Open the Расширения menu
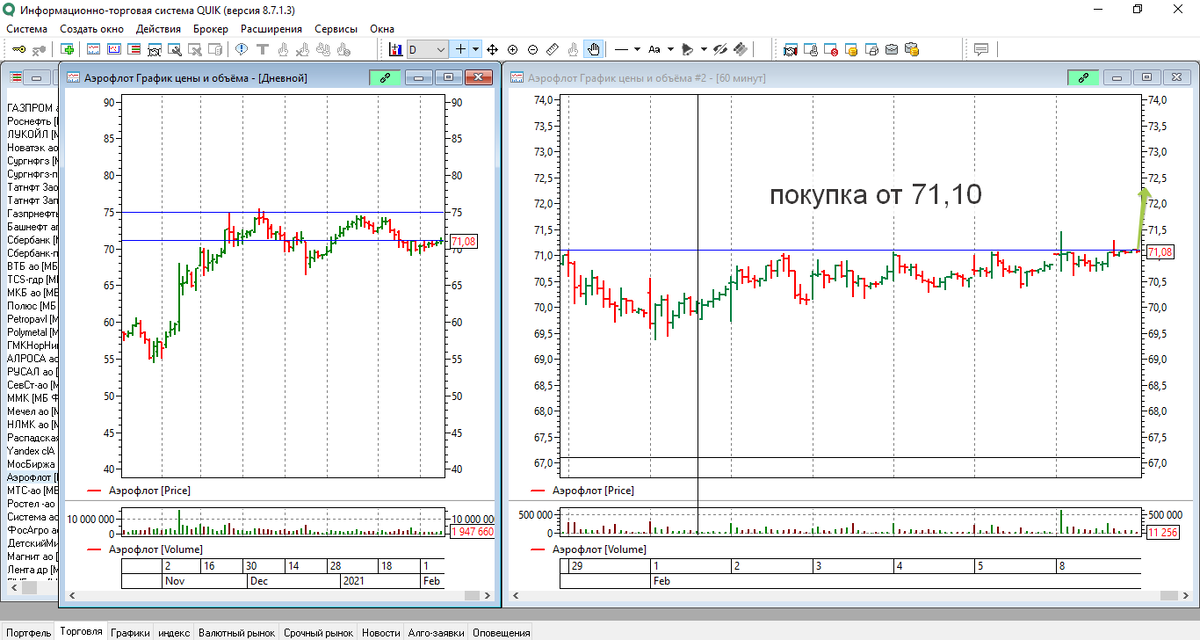Screen dimensions: 1200x640 pos(272,29)
